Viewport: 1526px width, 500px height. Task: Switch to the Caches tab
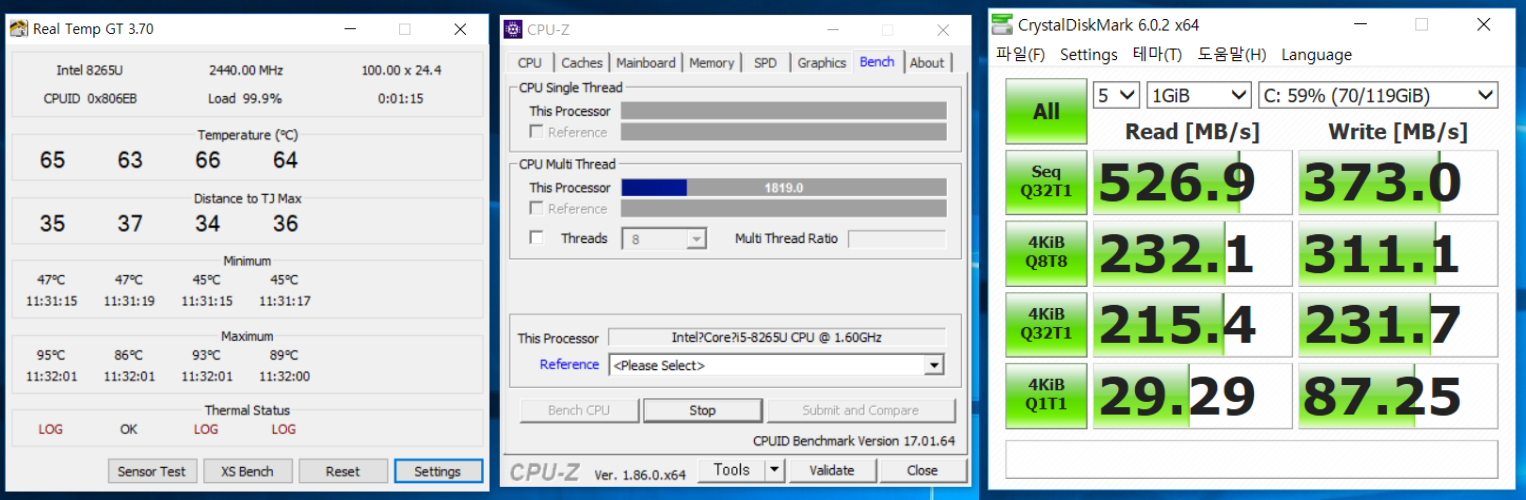(x=582, y=62)
